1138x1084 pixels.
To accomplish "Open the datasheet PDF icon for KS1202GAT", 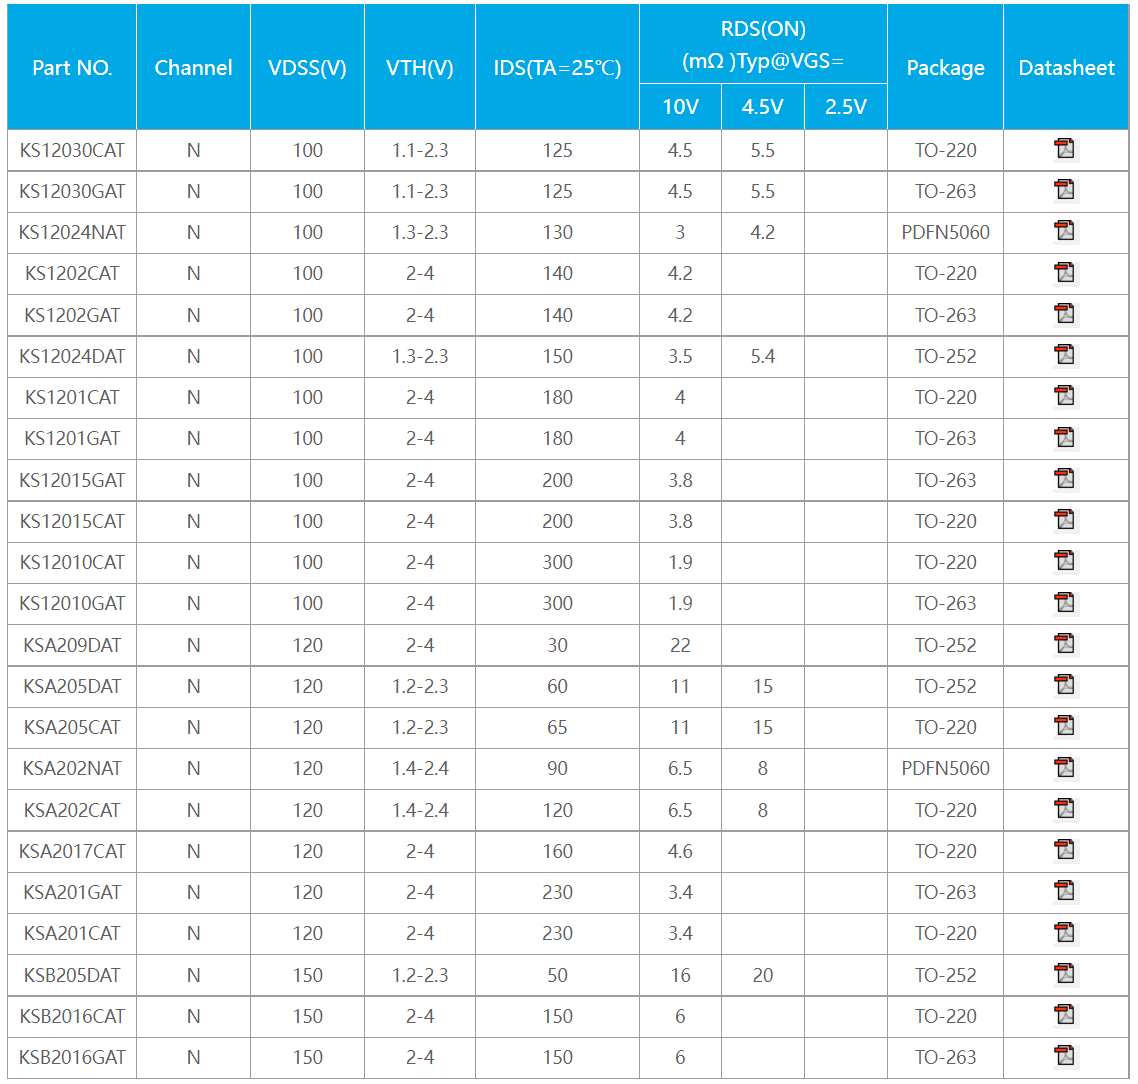I will [x=1065, y=315].
